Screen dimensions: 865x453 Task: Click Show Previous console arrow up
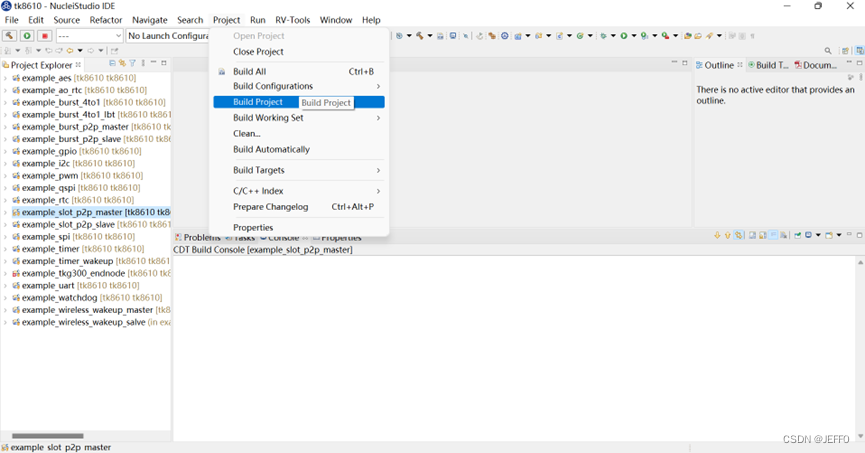point(728,235)
